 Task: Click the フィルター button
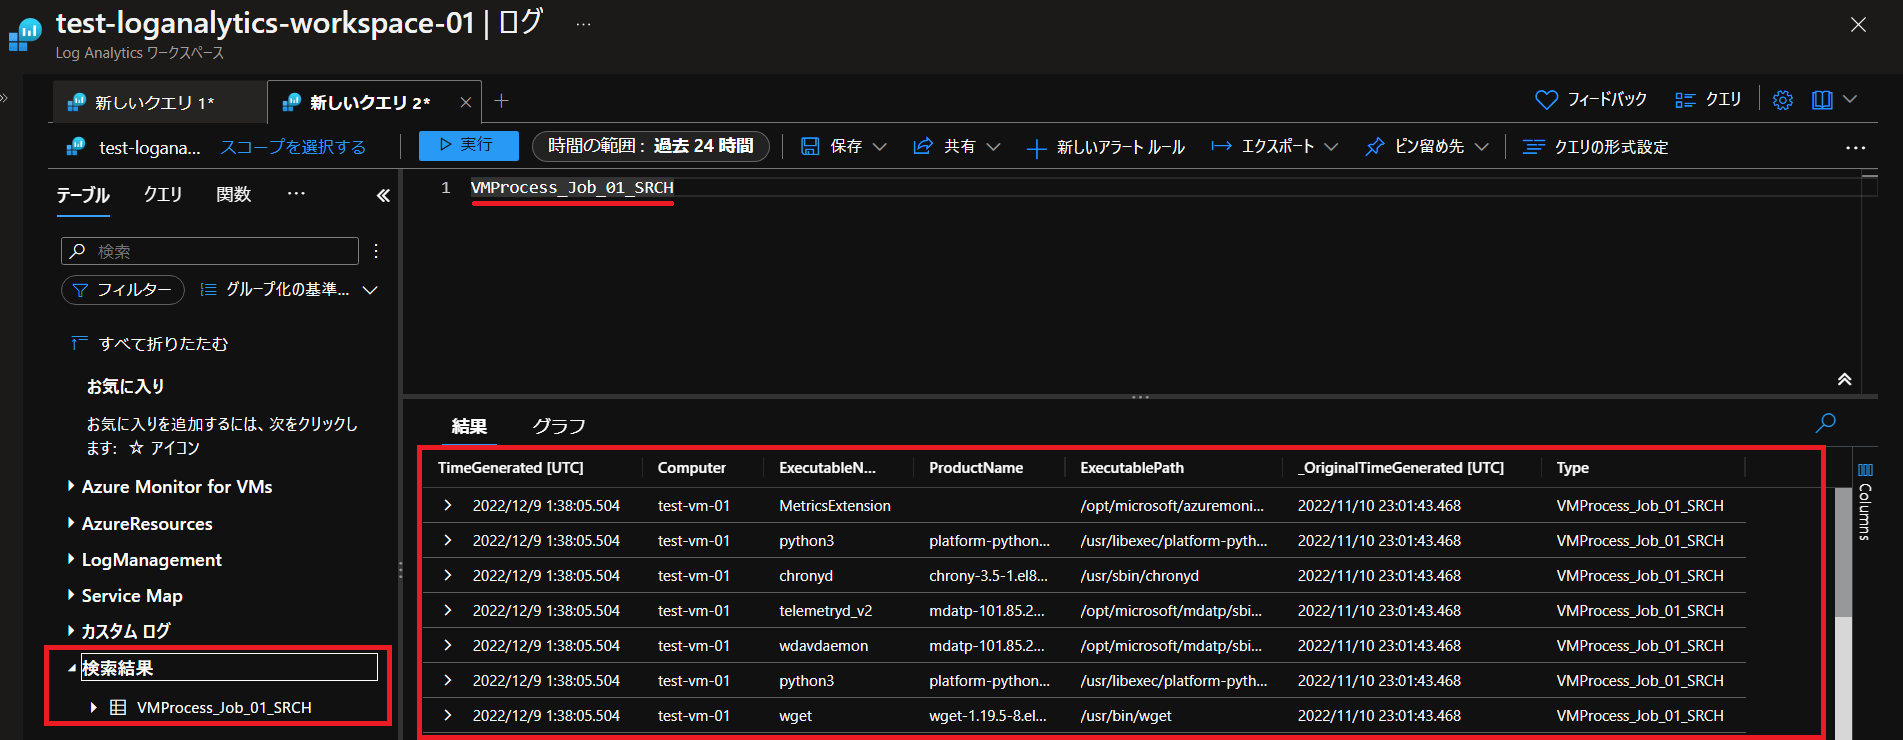(x=123, y=290)
